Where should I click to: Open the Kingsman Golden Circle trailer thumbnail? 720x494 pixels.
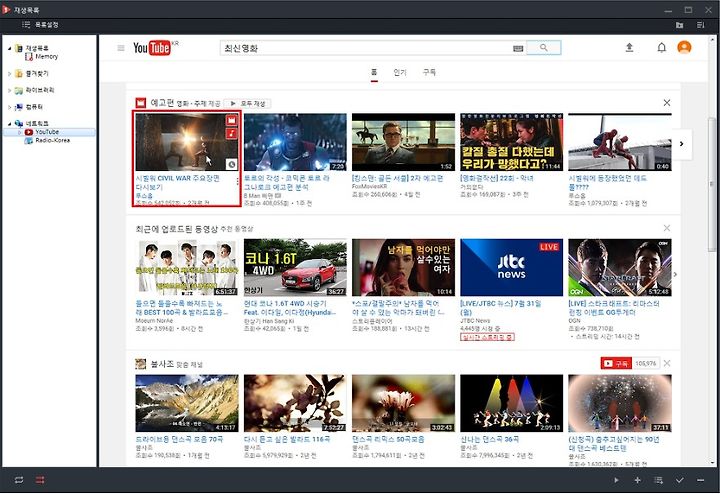click(x=403, y=142)
